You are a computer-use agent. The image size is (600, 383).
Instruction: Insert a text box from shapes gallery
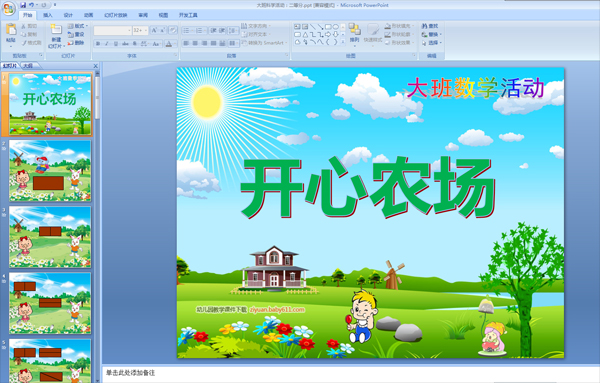tap(297, 27)
